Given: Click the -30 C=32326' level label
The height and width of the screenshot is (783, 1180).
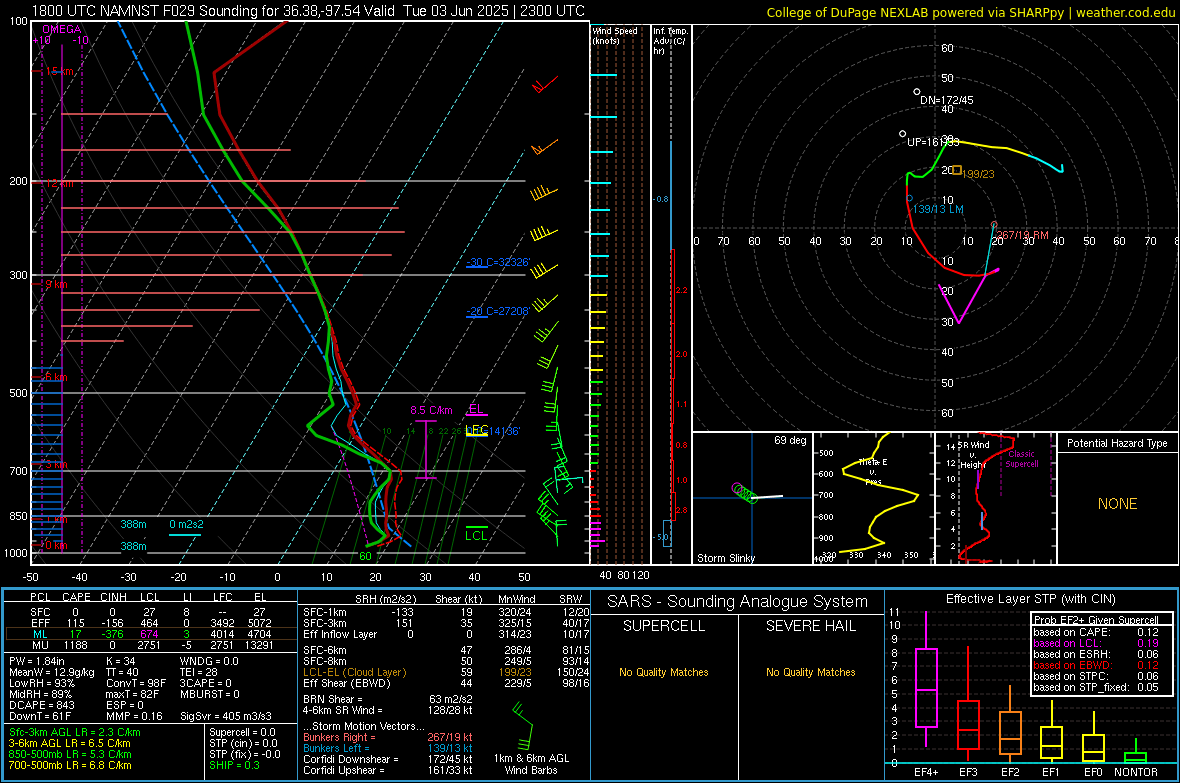Looking at the screenshot, I should [x=498, y=262].
